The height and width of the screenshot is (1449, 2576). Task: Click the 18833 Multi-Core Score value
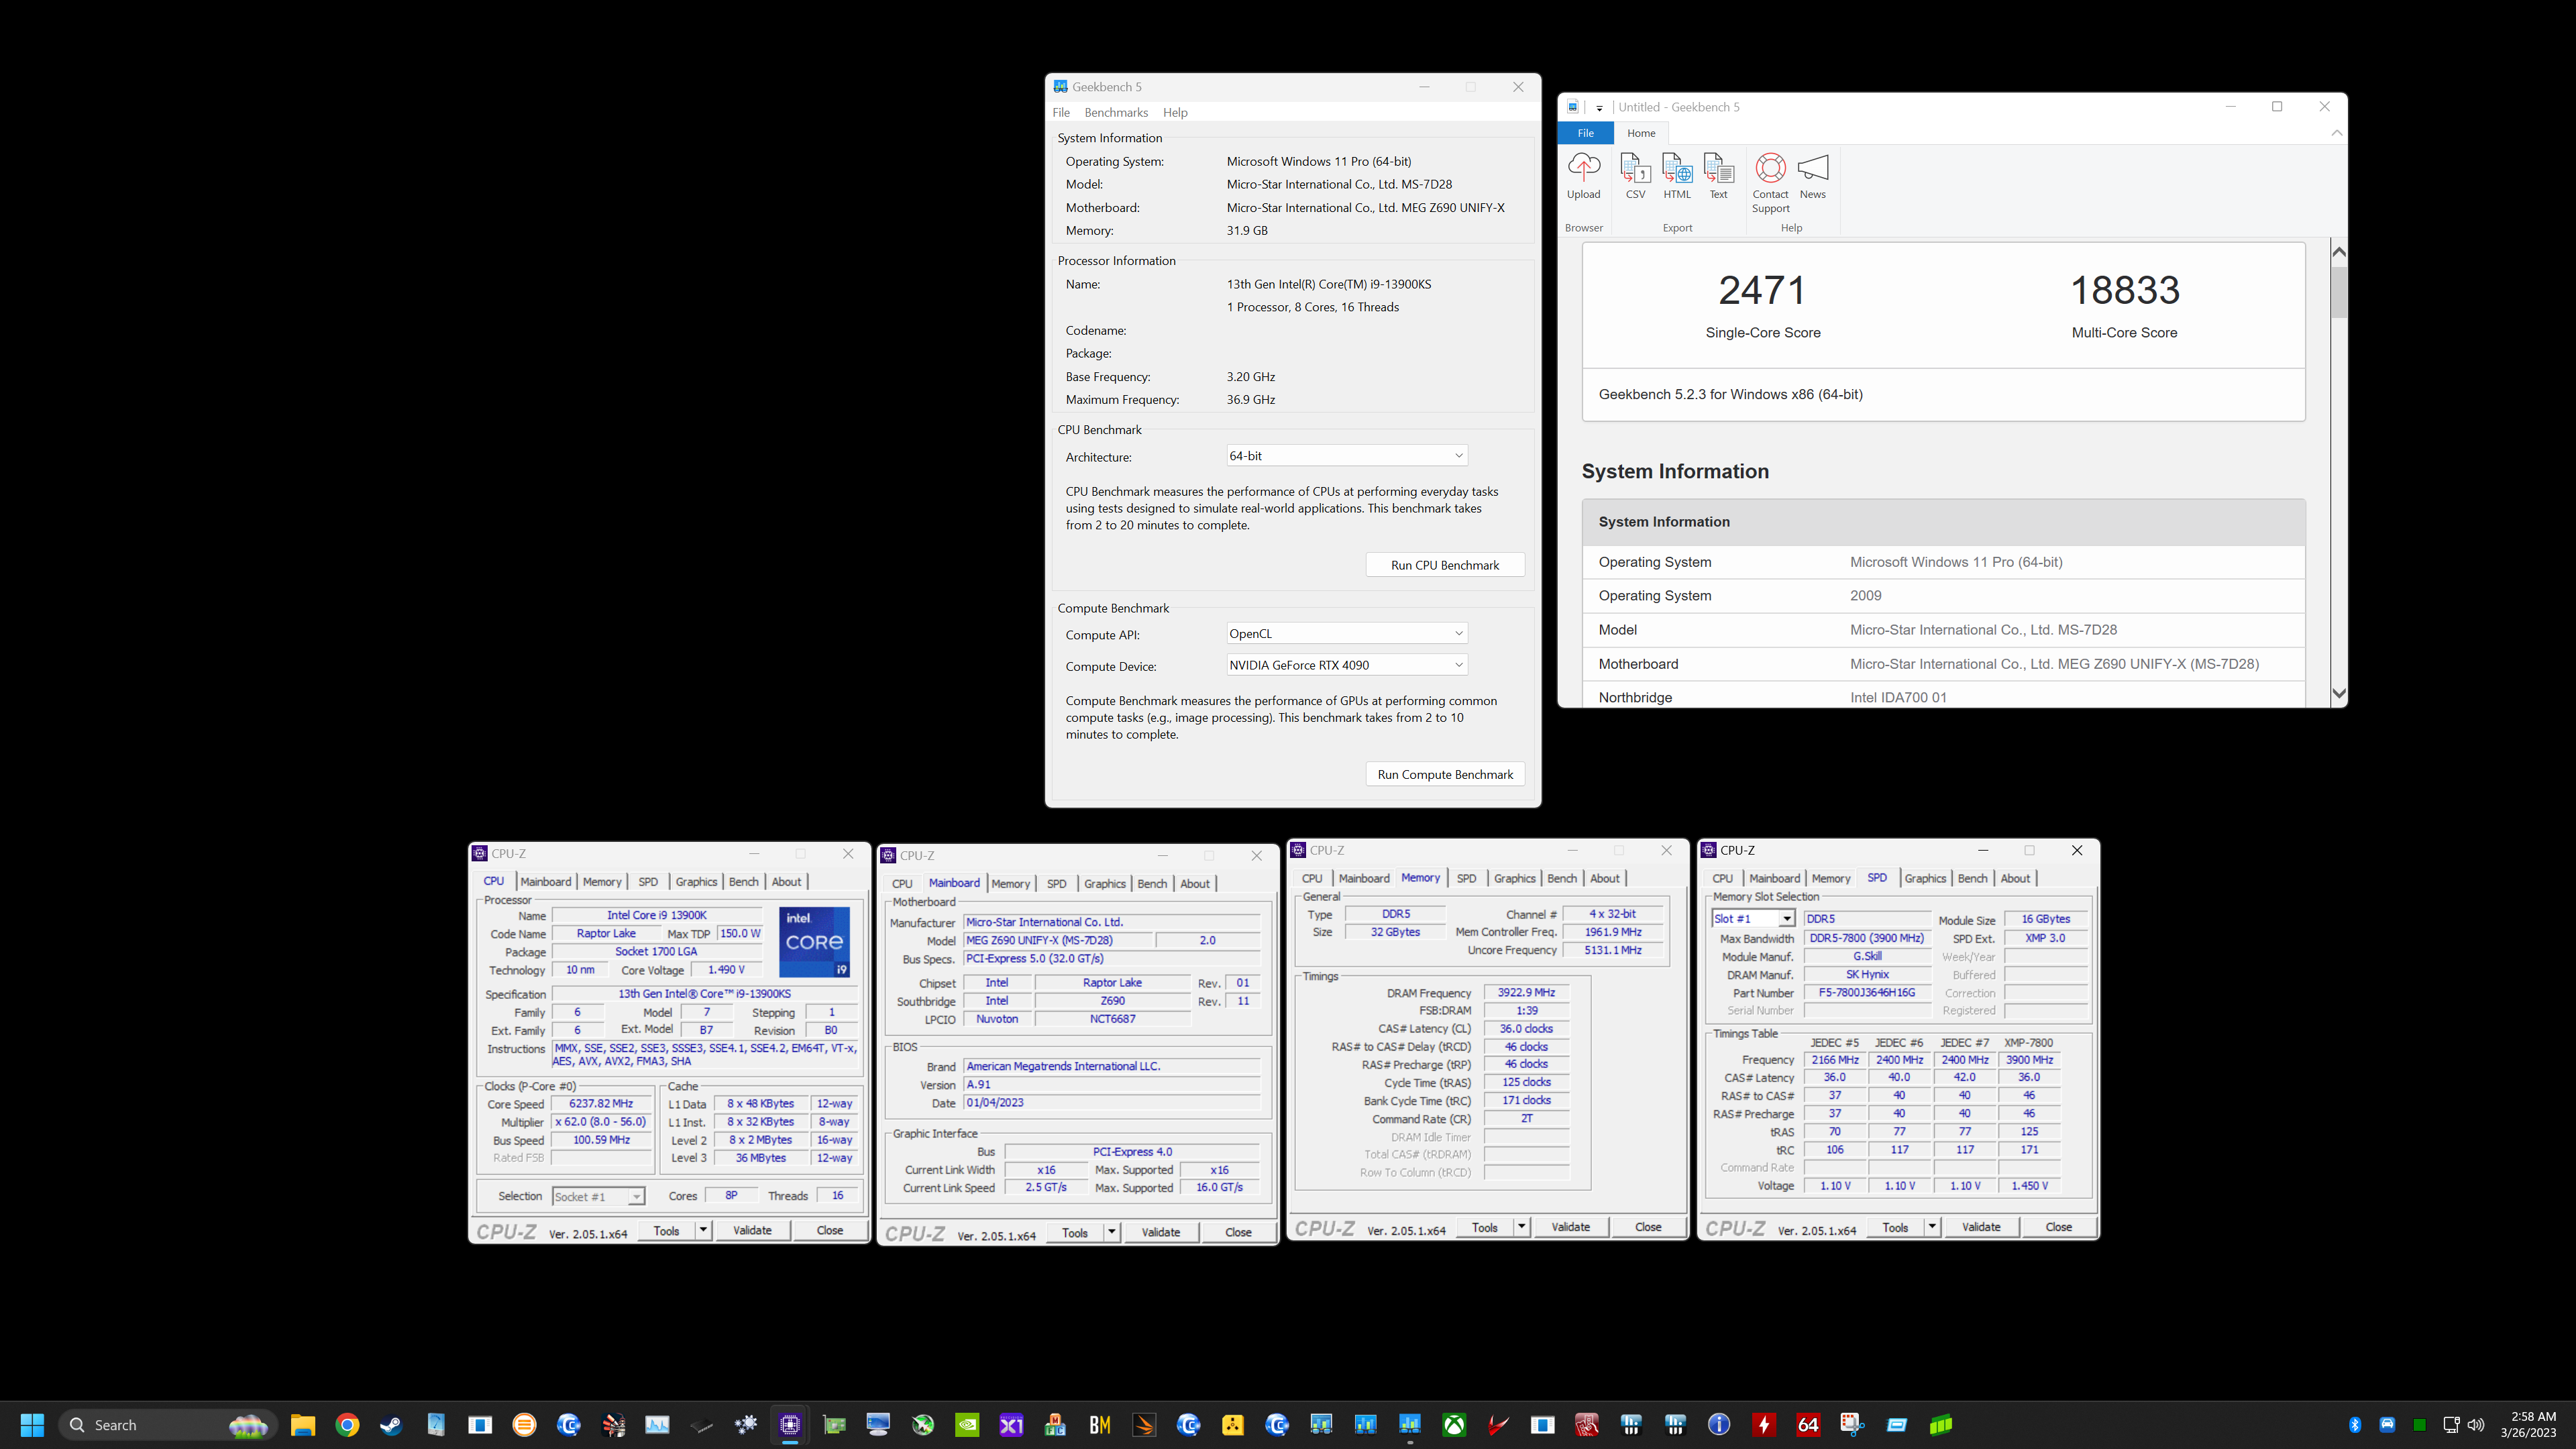point(2124,290)
